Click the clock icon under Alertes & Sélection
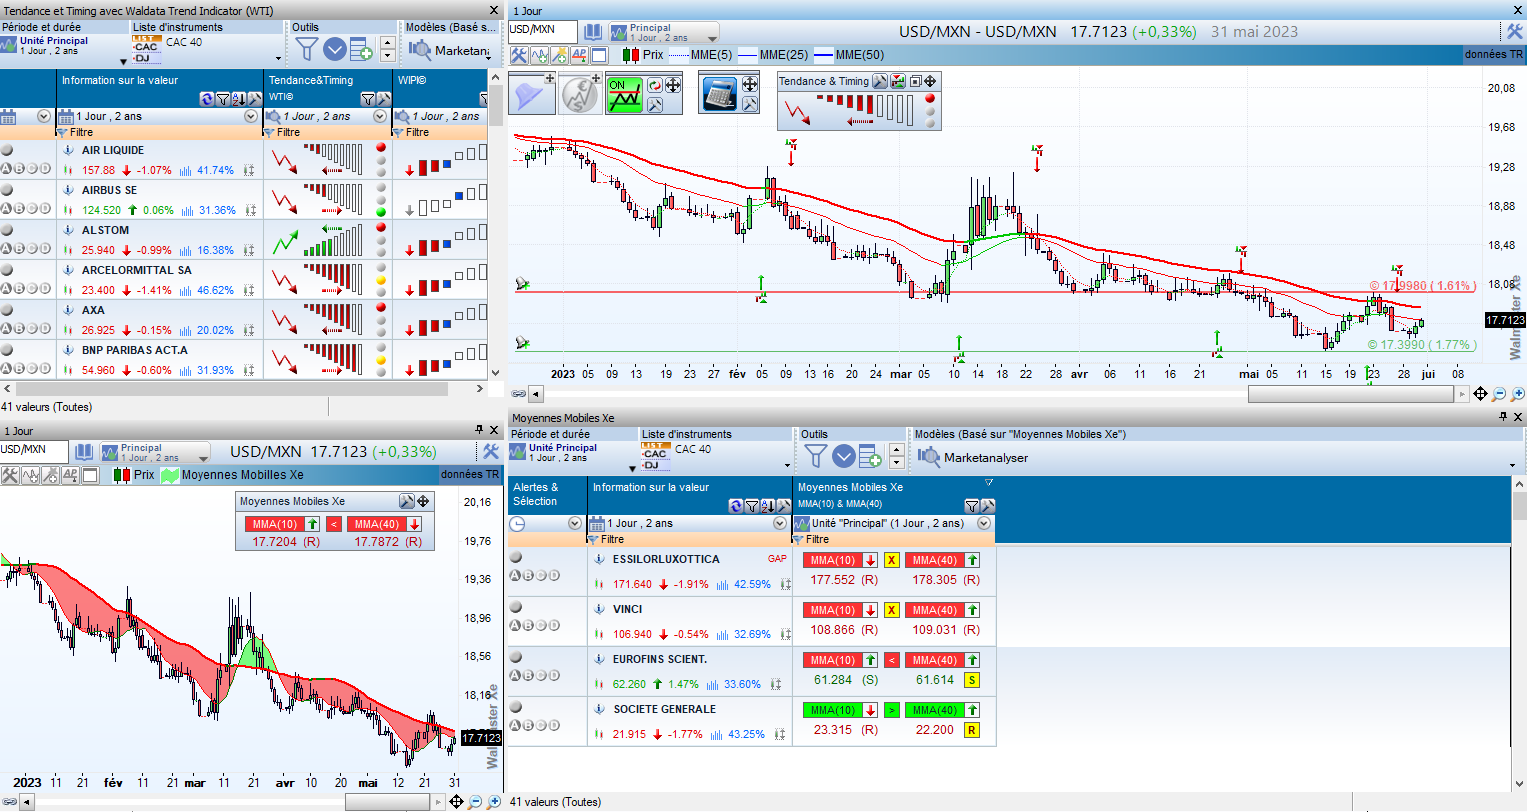 (x=517, y=523)
